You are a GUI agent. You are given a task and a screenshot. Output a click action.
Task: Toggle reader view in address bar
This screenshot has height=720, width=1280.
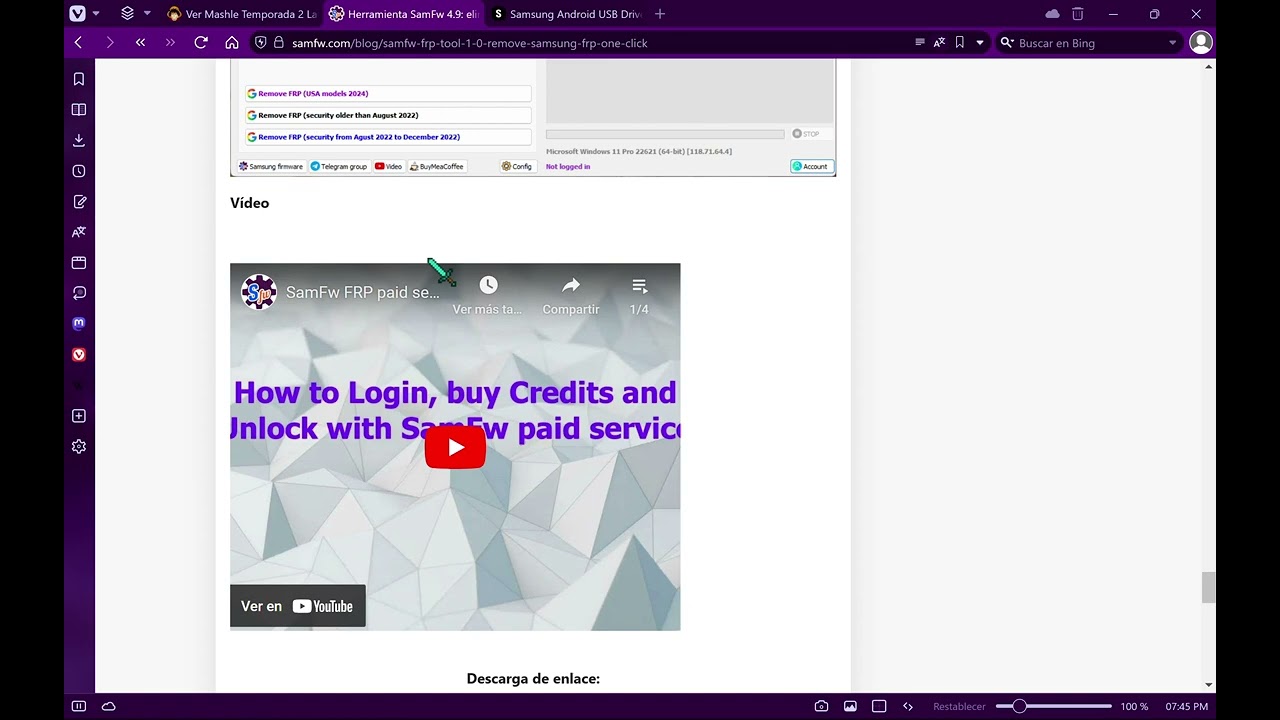[x=920, y=43]
